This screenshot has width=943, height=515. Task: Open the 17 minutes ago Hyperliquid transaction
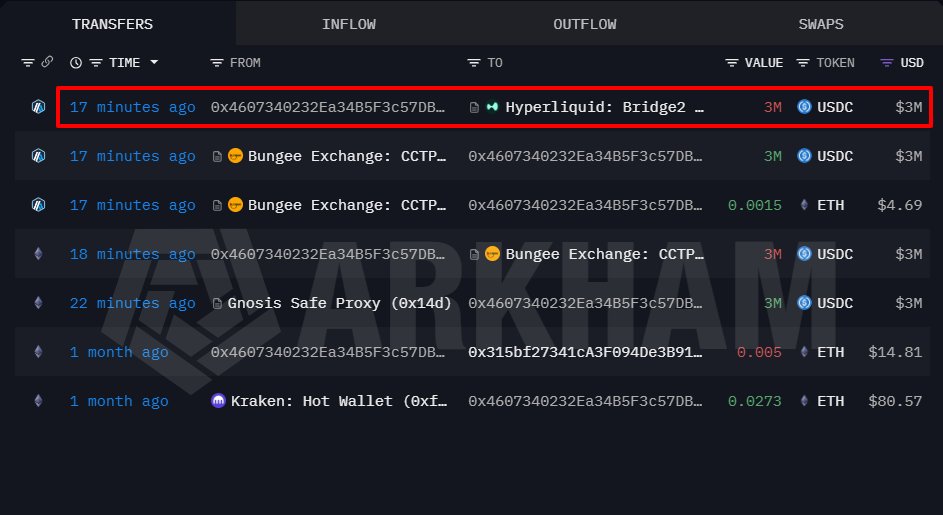(x=132, y=107)
